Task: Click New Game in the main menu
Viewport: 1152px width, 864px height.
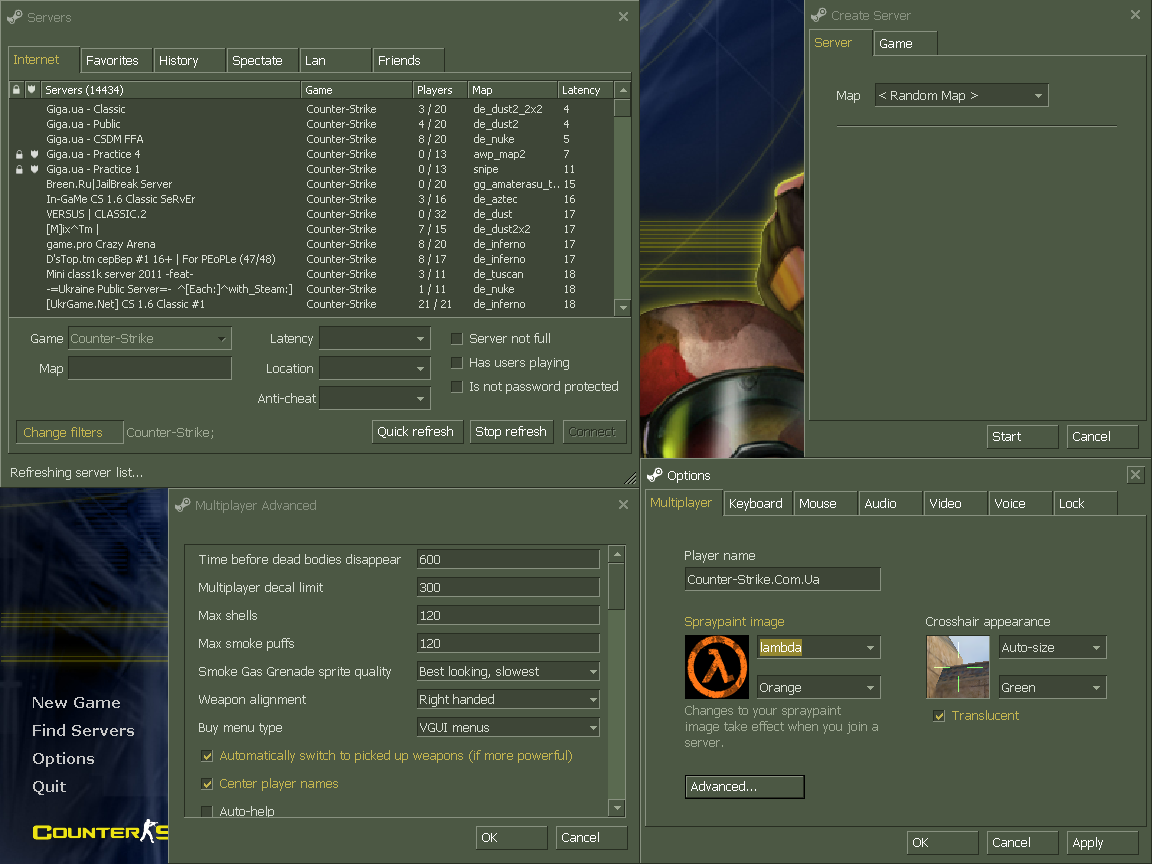Action: pyautogui.click(x=76, y=702)
